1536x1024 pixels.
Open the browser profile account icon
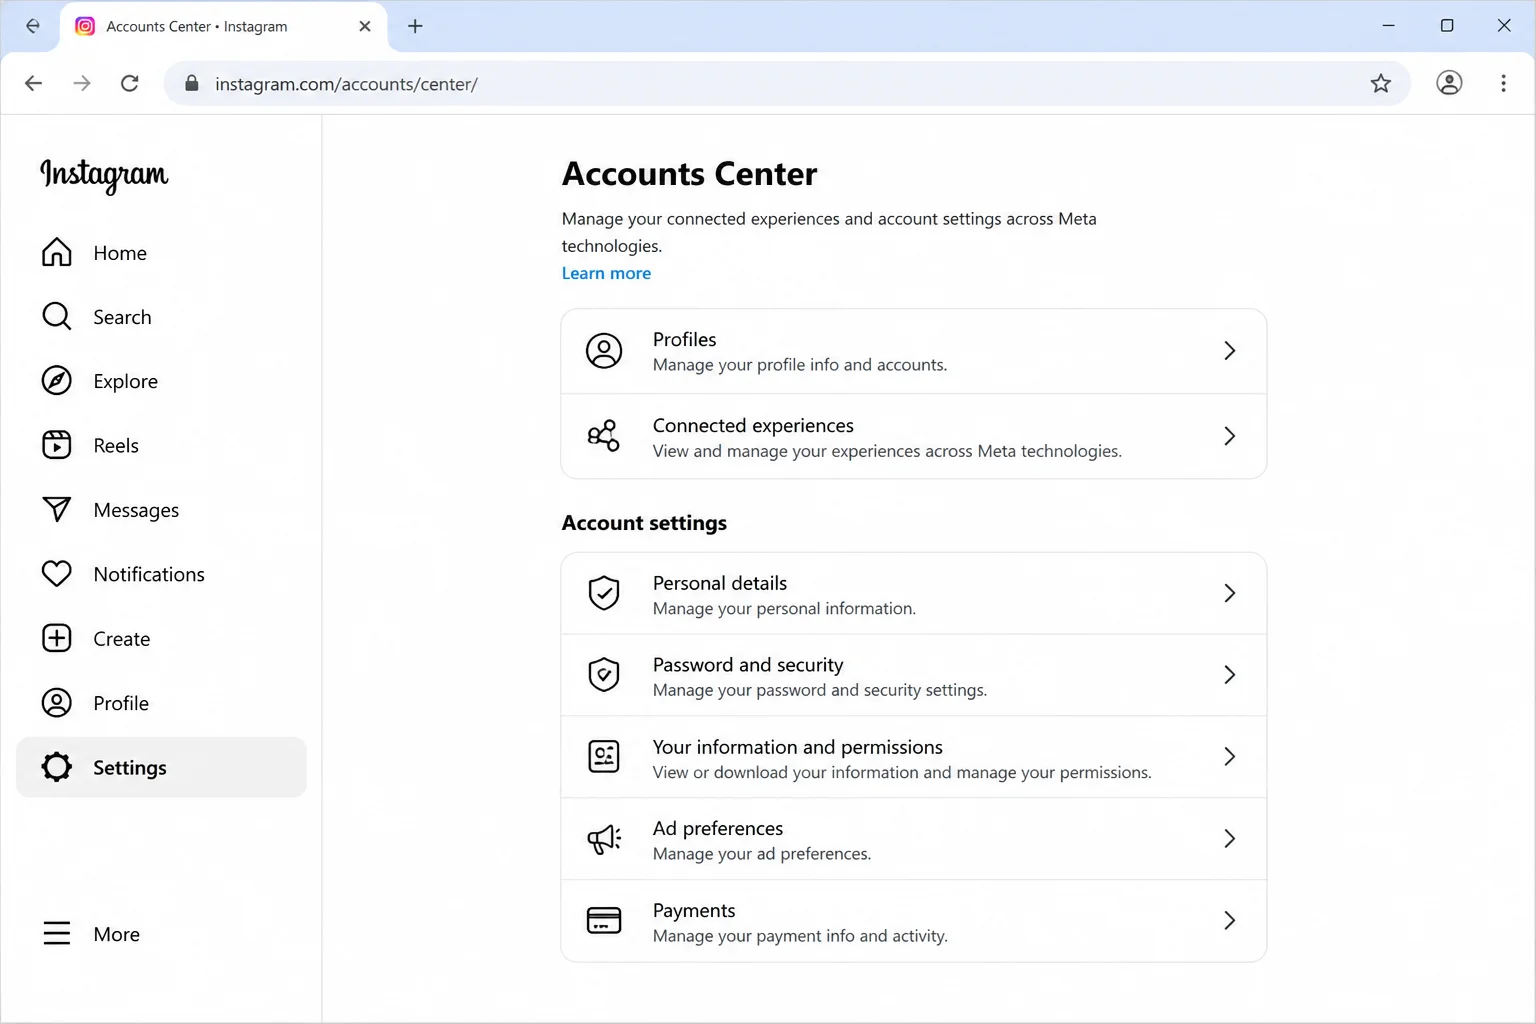[x=1449, y=83]
